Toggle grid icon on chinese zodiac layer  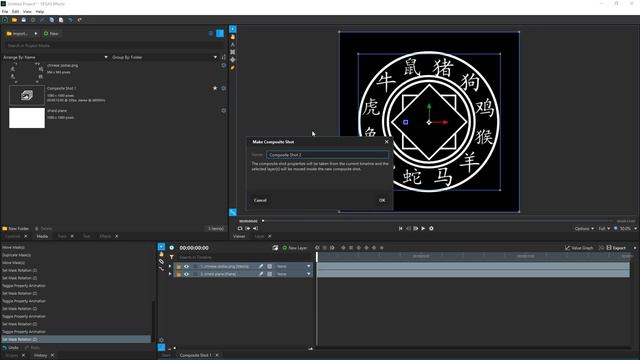(x=270, y=266)
